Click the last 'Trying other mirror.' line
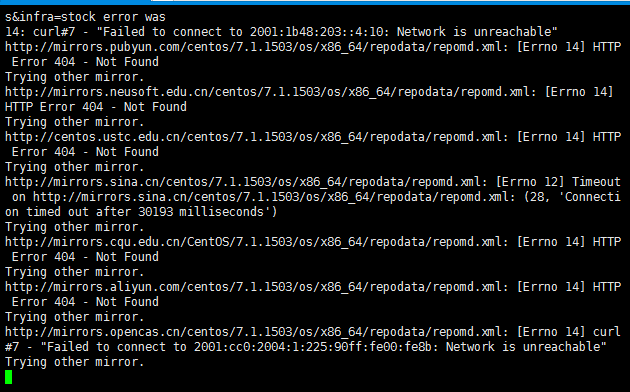Viewport: 630px width, 392px height. point(74,362)
